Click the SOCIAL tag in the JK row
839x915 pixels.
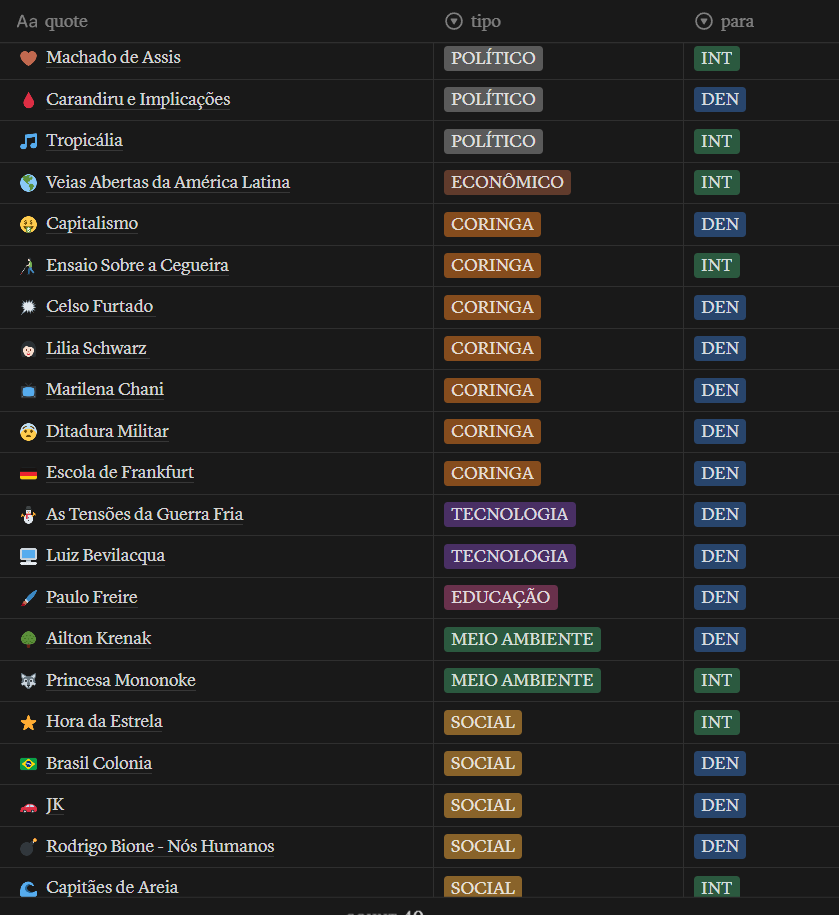point(483,805)
